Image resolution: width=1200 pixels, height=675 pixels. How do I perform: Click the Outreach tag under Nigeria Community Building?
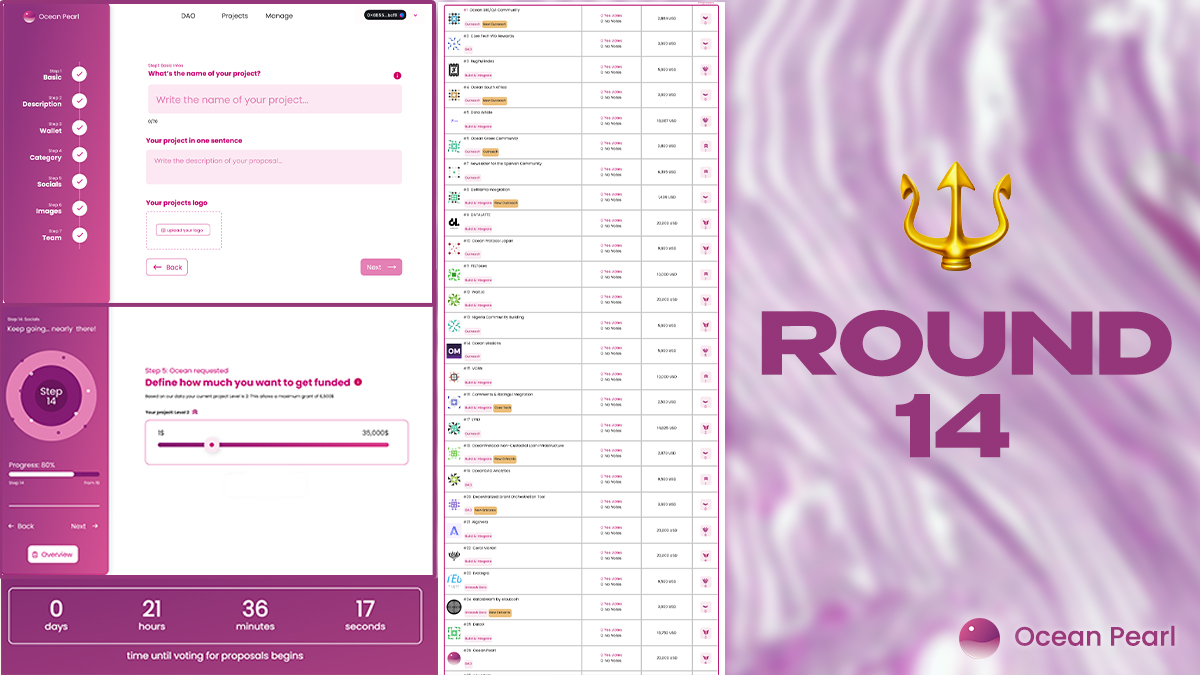(472, 331)
